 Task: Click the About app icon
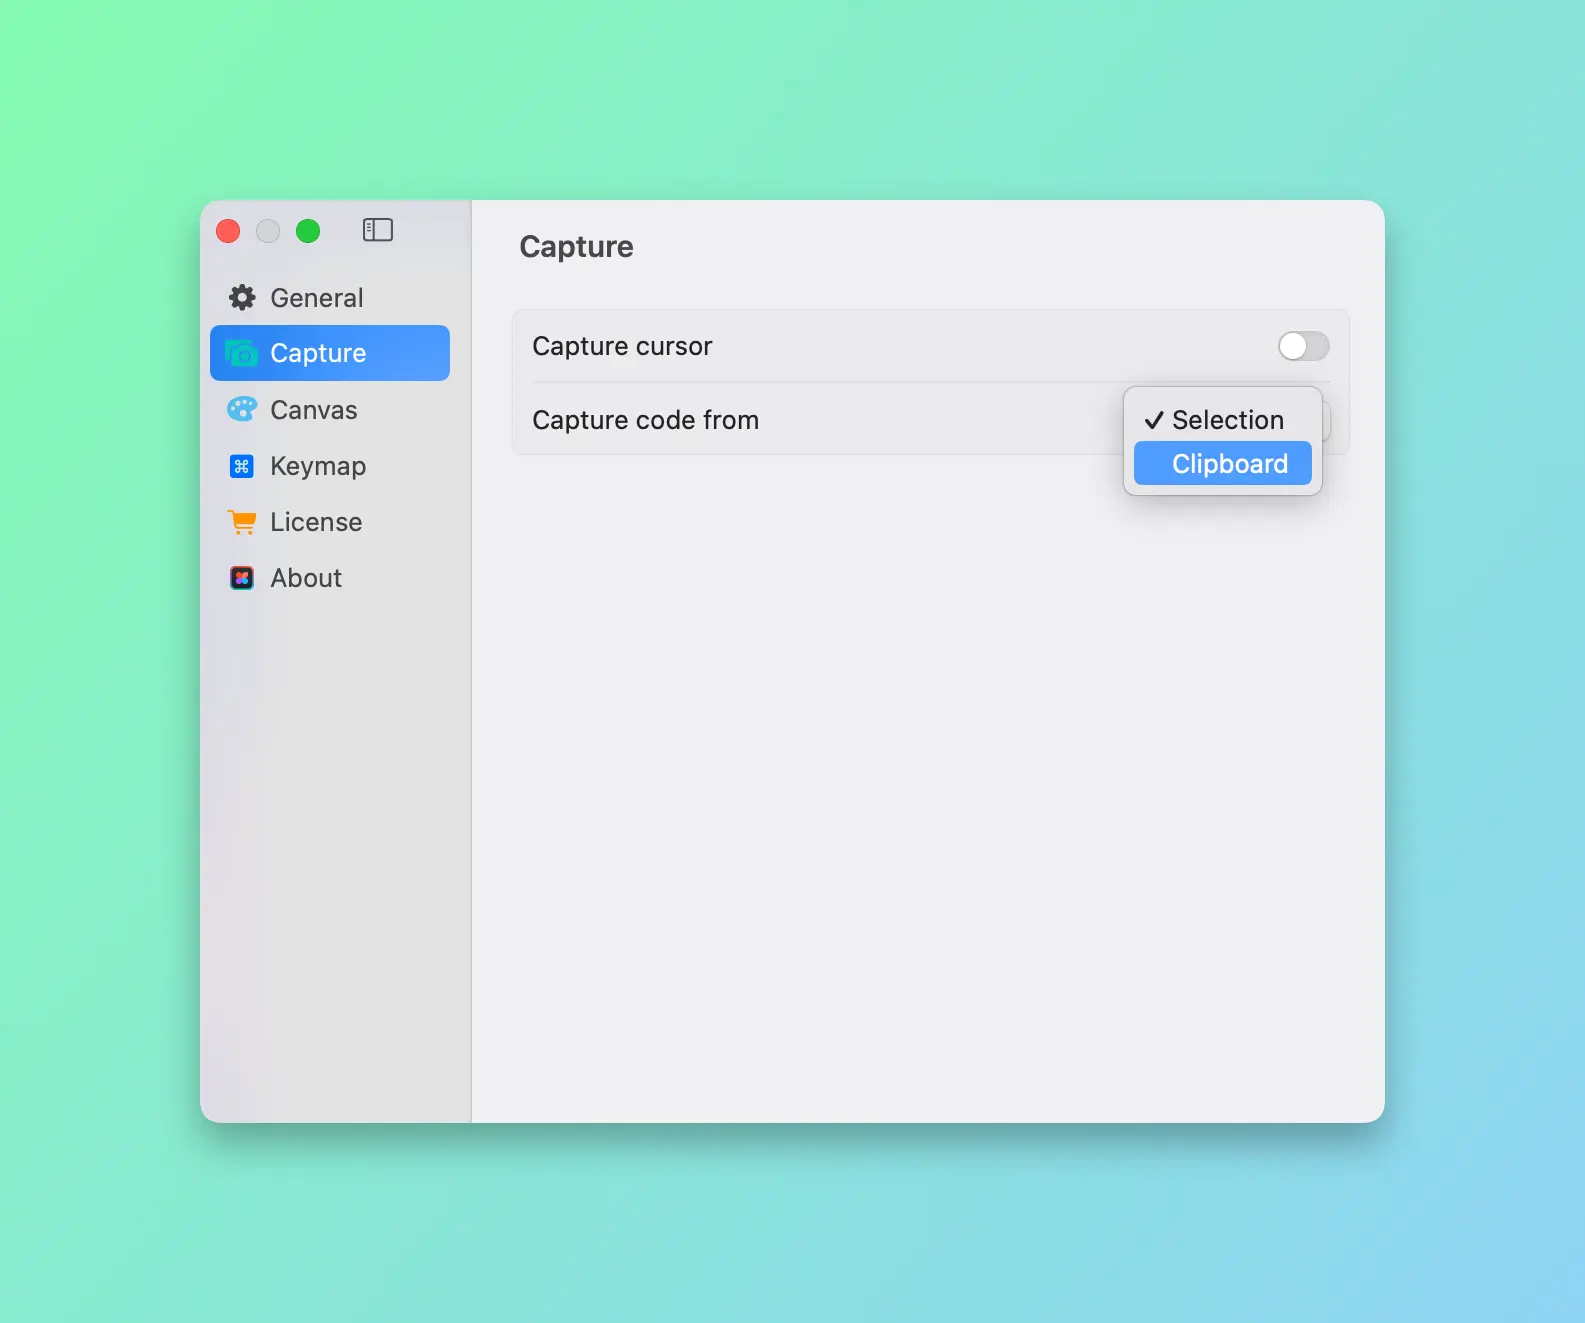[x=242, y=578]
